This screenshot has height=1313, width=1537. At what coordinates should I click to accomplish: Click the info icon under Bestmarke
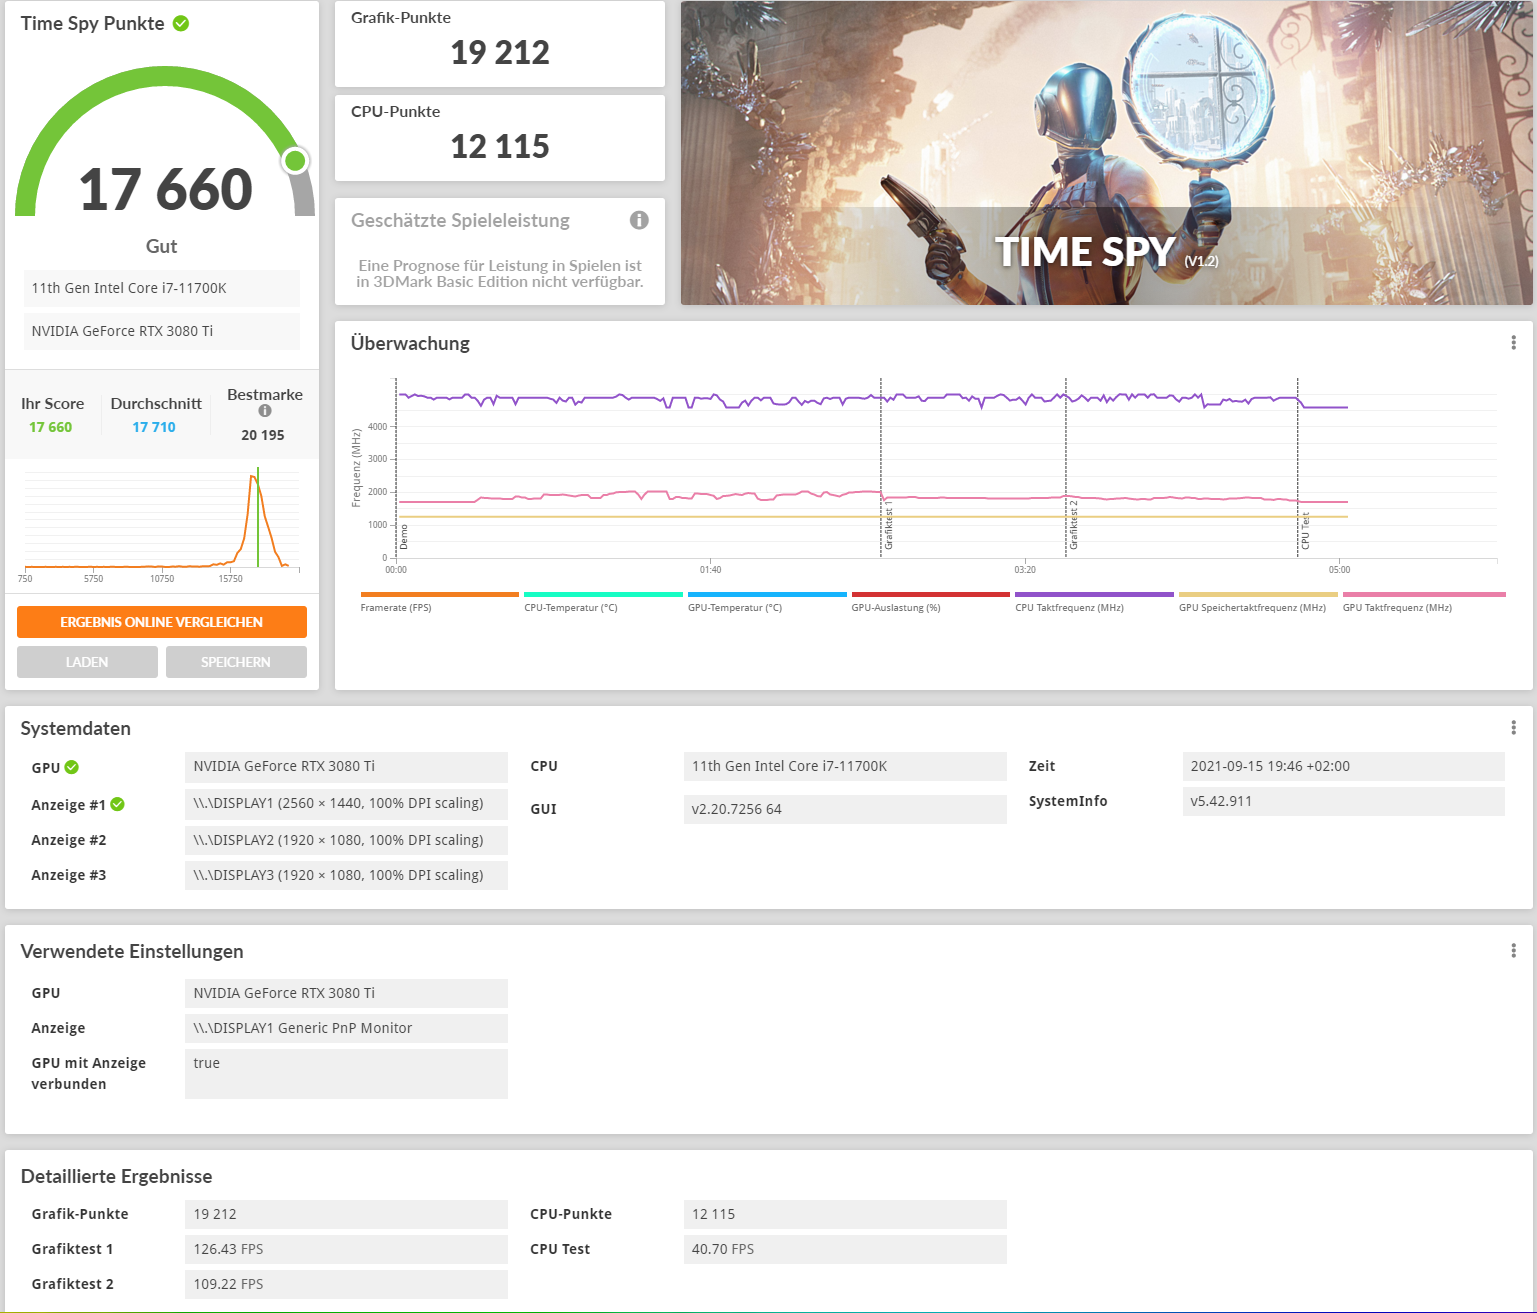(265, 410)
